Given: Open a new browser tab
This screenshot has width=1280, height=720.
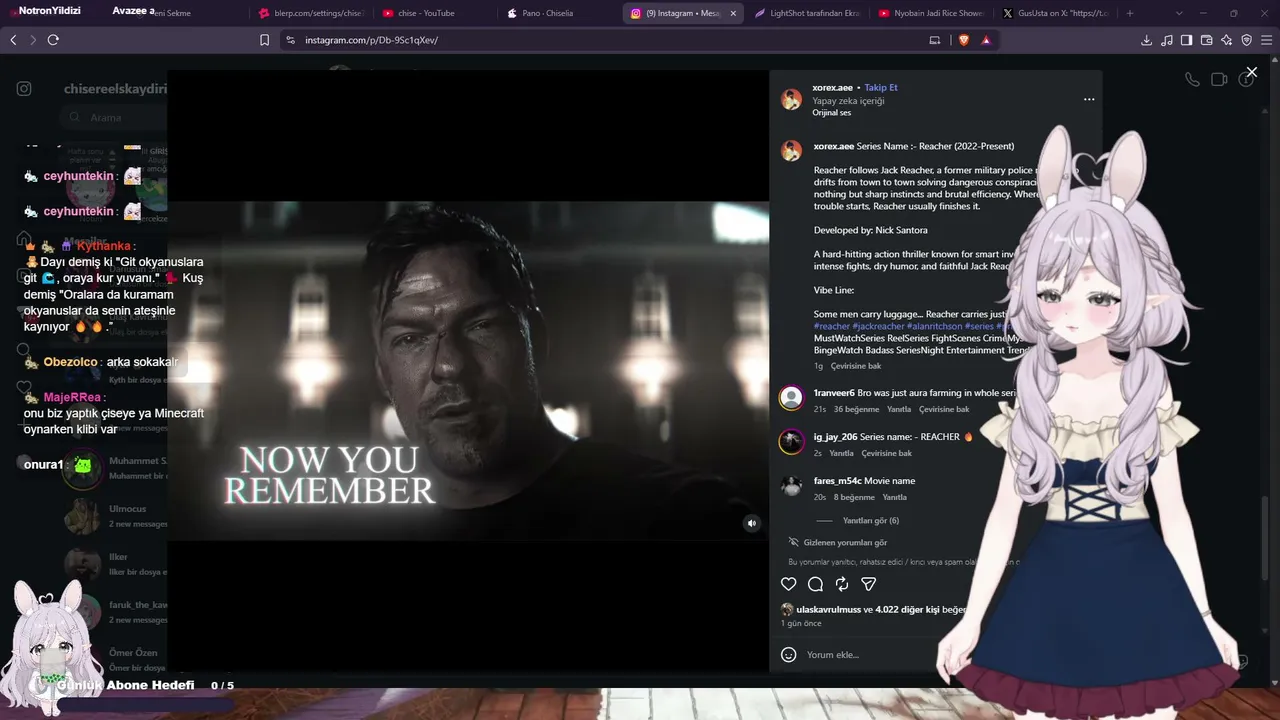Looking at the screenshot, I should [x=1130, y=13].
